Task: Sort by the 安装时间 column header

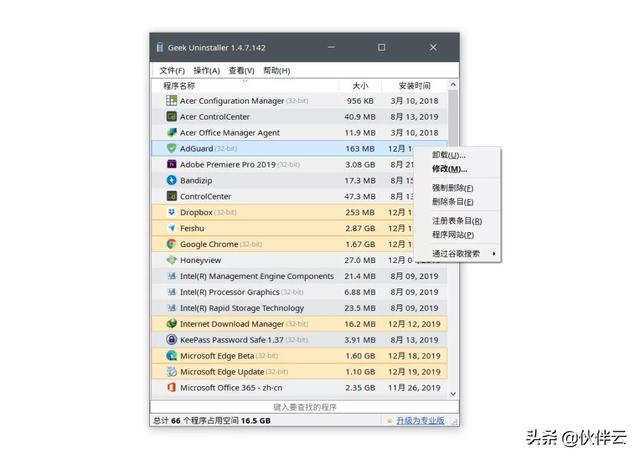Action: [414, 86]
